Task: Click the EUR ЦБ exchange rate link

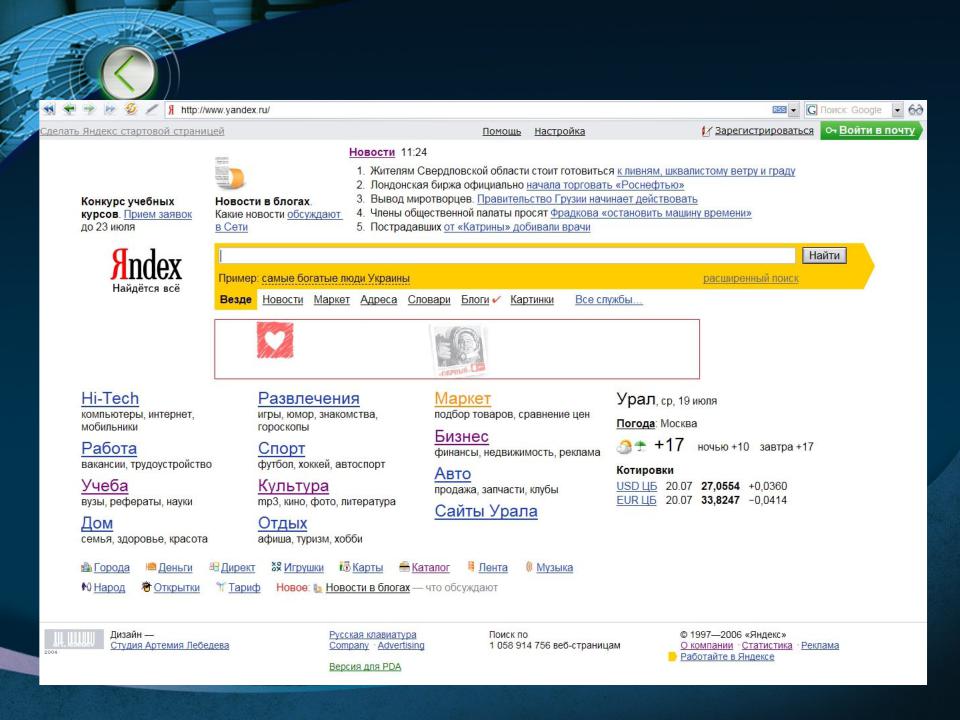Action: [636, 500]
